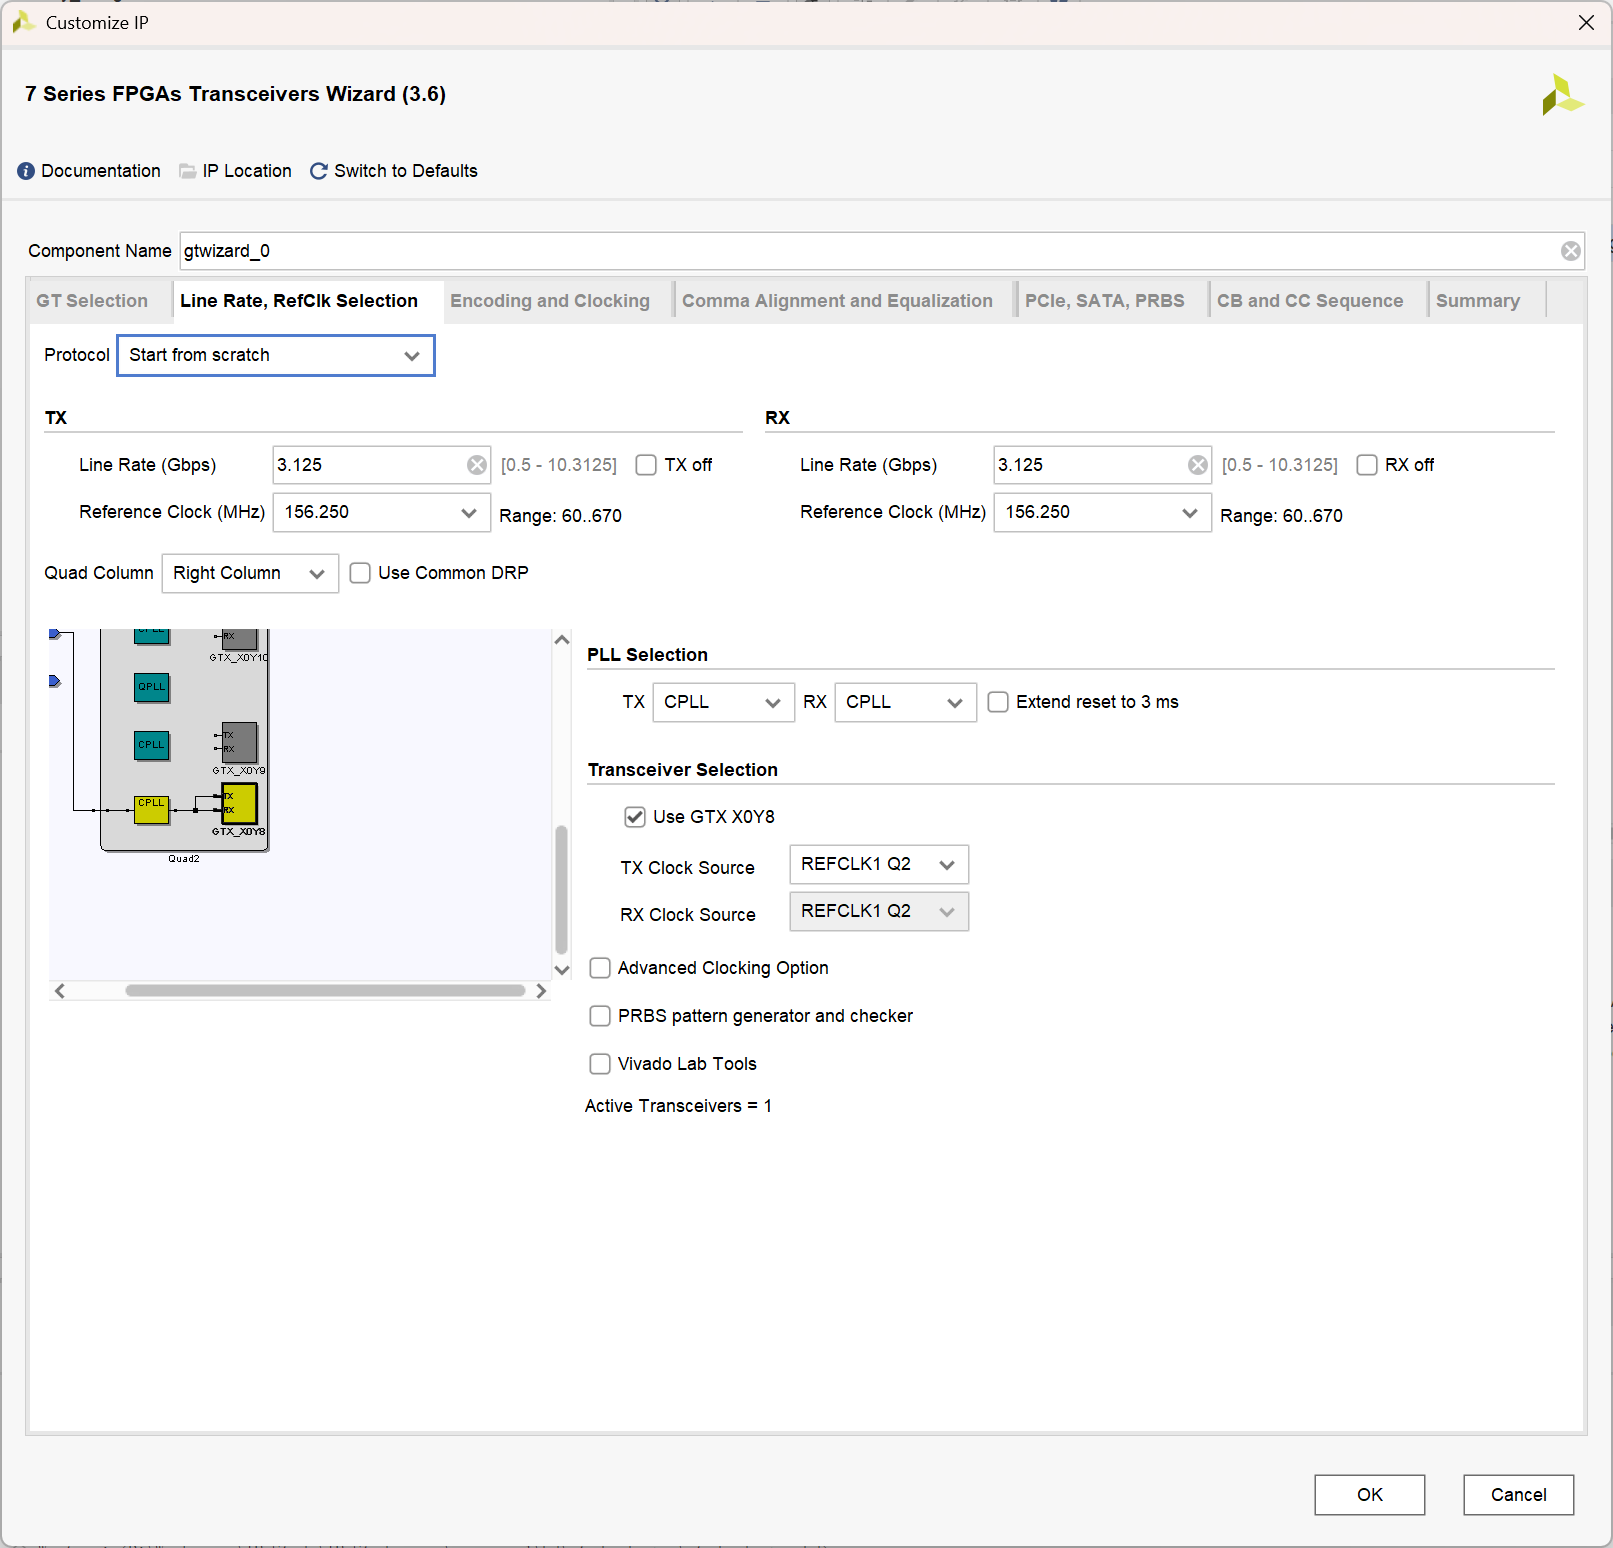Enable Advanced Clocking Option
The width and height of the screenshot is (1613, 1548).
click(600, 968)
